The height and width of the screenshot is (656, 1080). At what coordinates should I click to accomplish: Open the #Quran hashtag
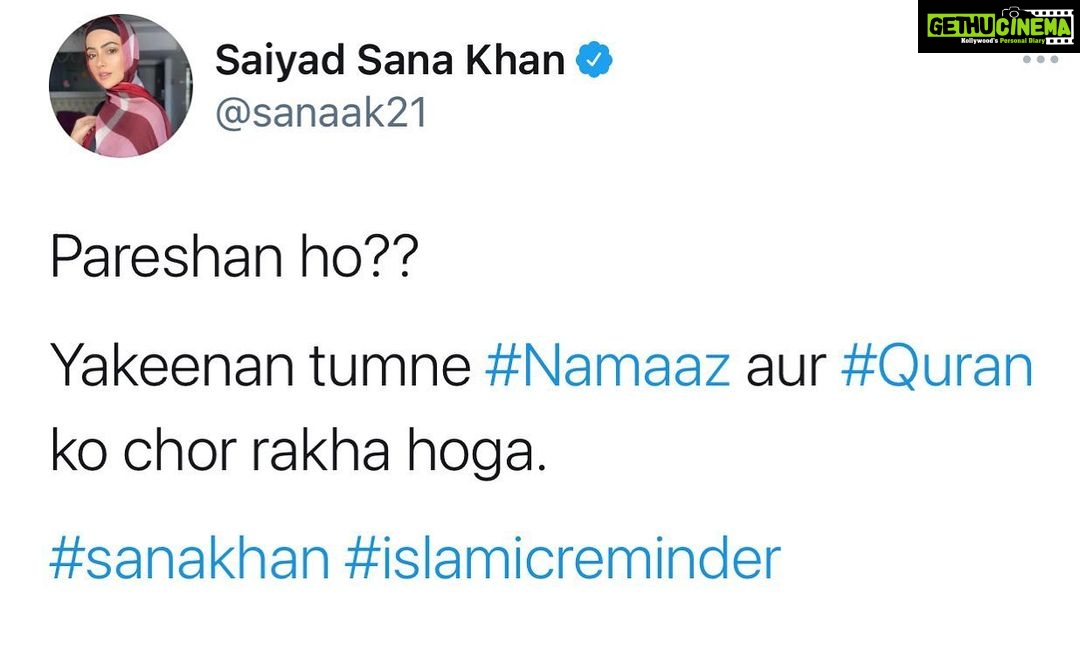click(937, 367)
